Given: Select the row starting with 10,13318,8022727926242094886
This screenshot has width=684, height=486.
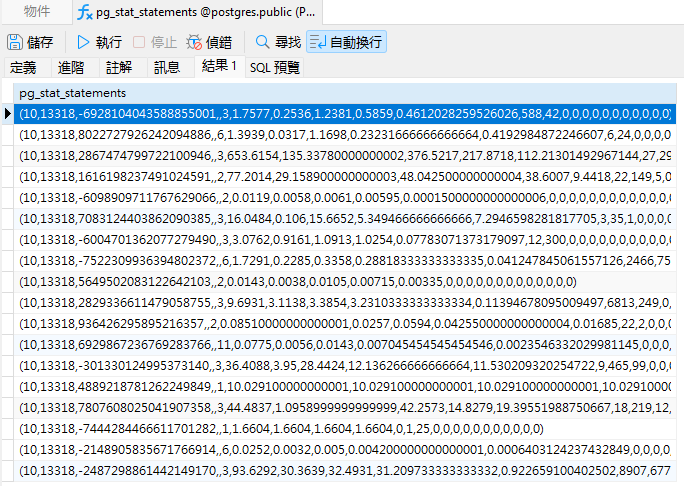Looking at the screenshot, I should point(340,134).
